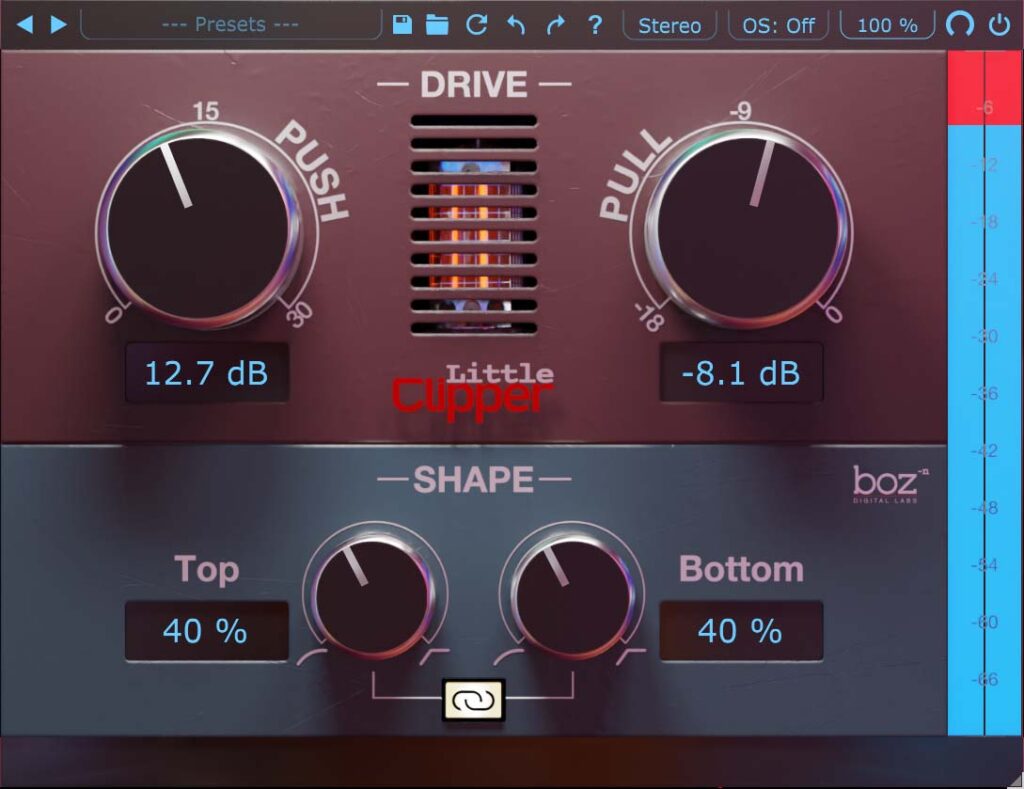Open the Stereo channel mode selector
The image size is (1024, 789).
668,25
